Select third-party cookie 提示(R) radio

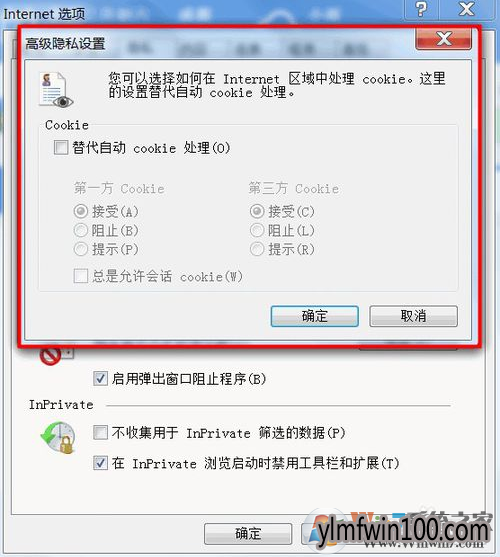[257, 249]
